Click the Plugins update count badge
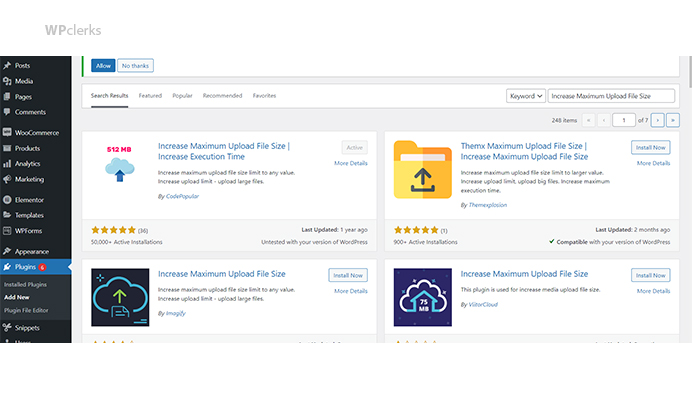Screen dimensions: 692x399 tap(42, 267)
